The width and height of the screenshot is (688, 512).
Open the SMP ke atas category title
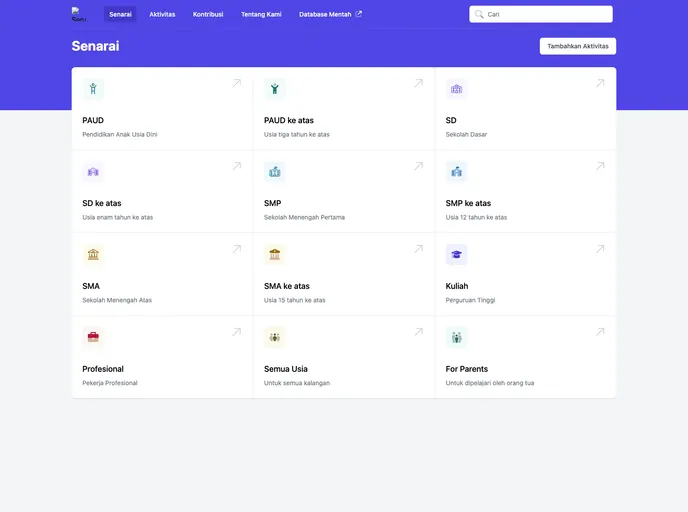coord(468,203)
